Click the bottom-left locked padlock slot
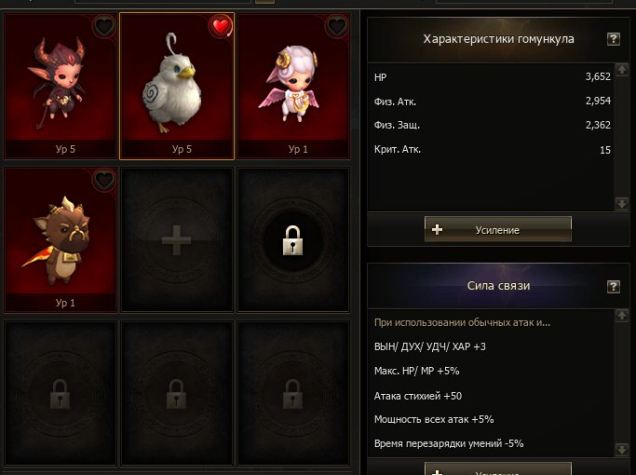The image size is (636, 475). 60,393
